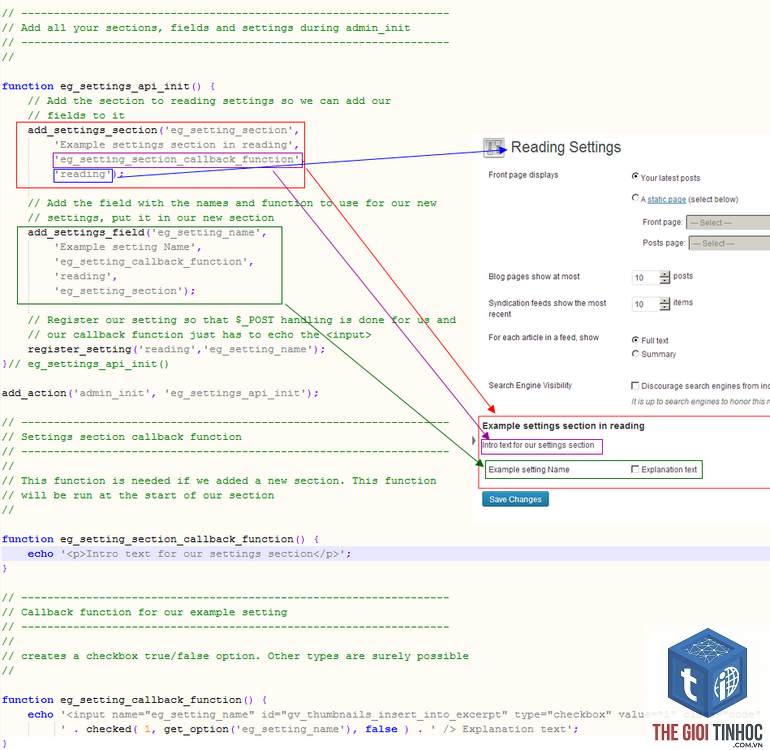Viewport: 770px width, 750px height.
Task: Click the 'Example setting Name' string in code
Action: 125,247
